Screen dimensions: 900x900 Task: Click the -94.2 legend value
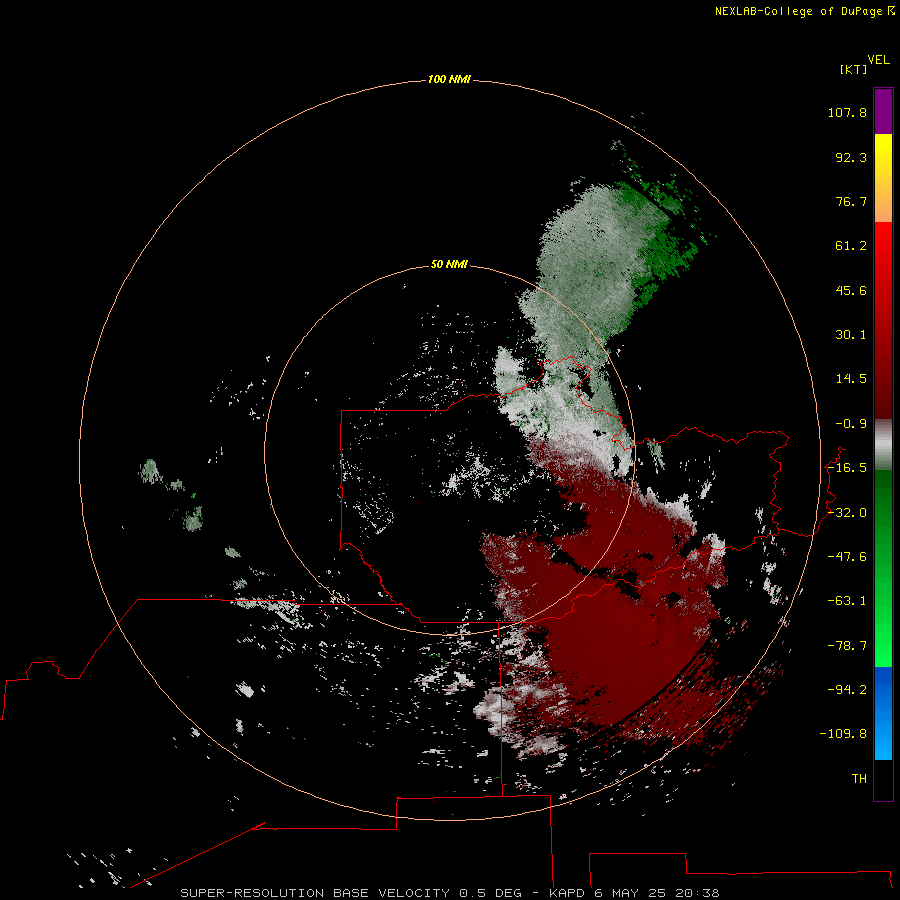[847, 689]
